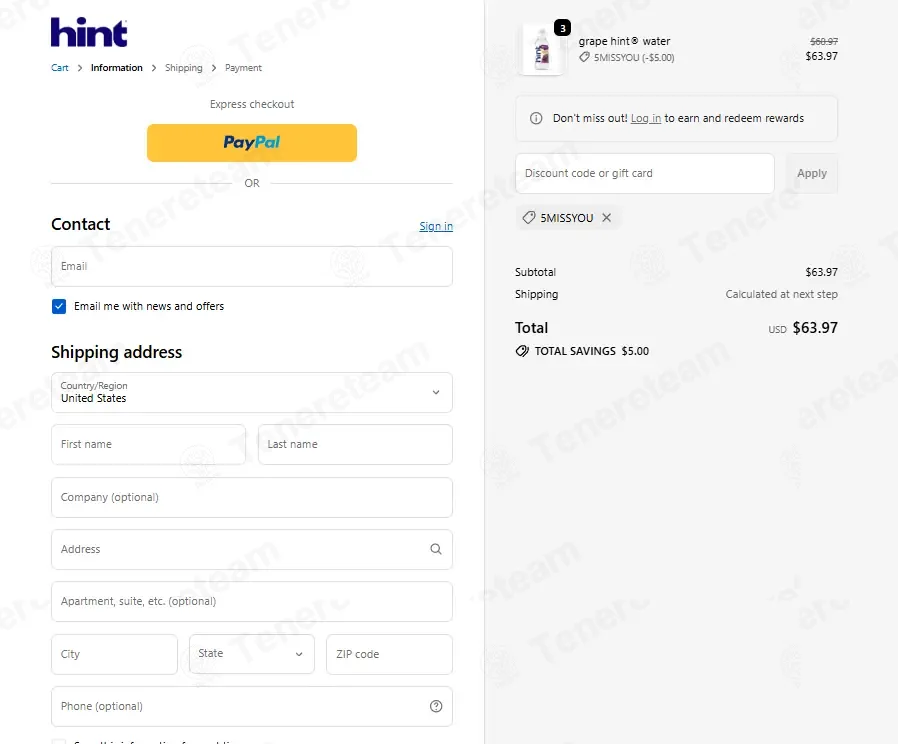The height and width of the screenshot is (744, 898).
Task: Click the hint logo
Action: [89, 32]
